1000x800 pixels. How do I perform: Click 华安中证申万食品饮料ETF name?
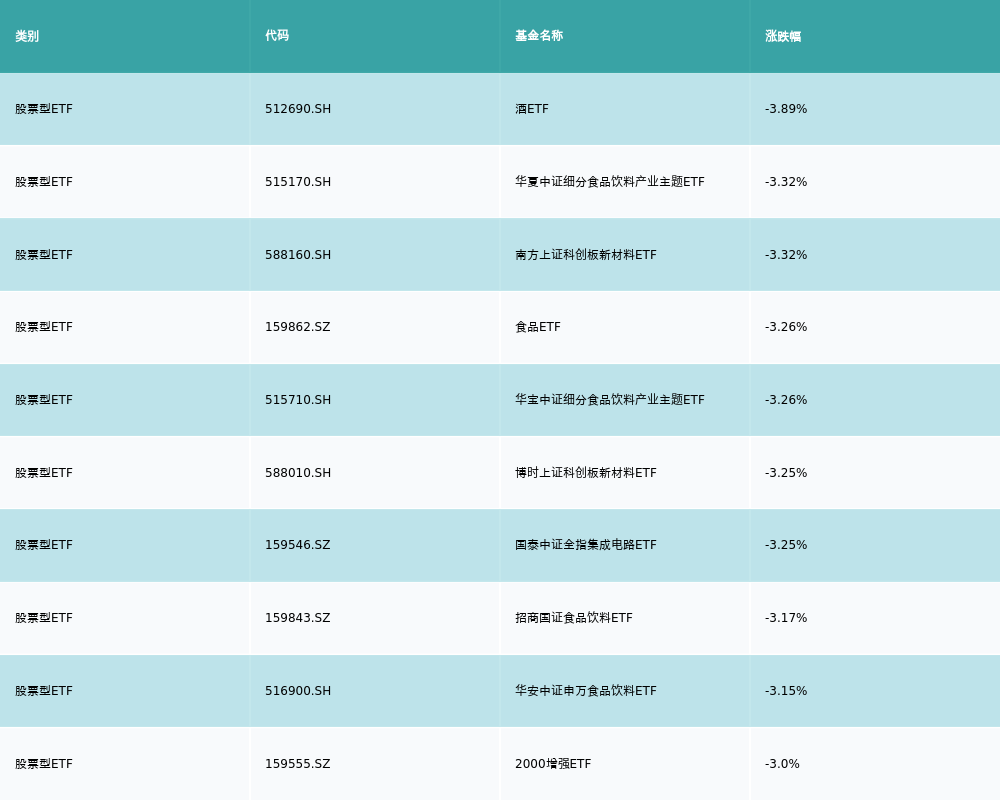[x=585, y=691]
